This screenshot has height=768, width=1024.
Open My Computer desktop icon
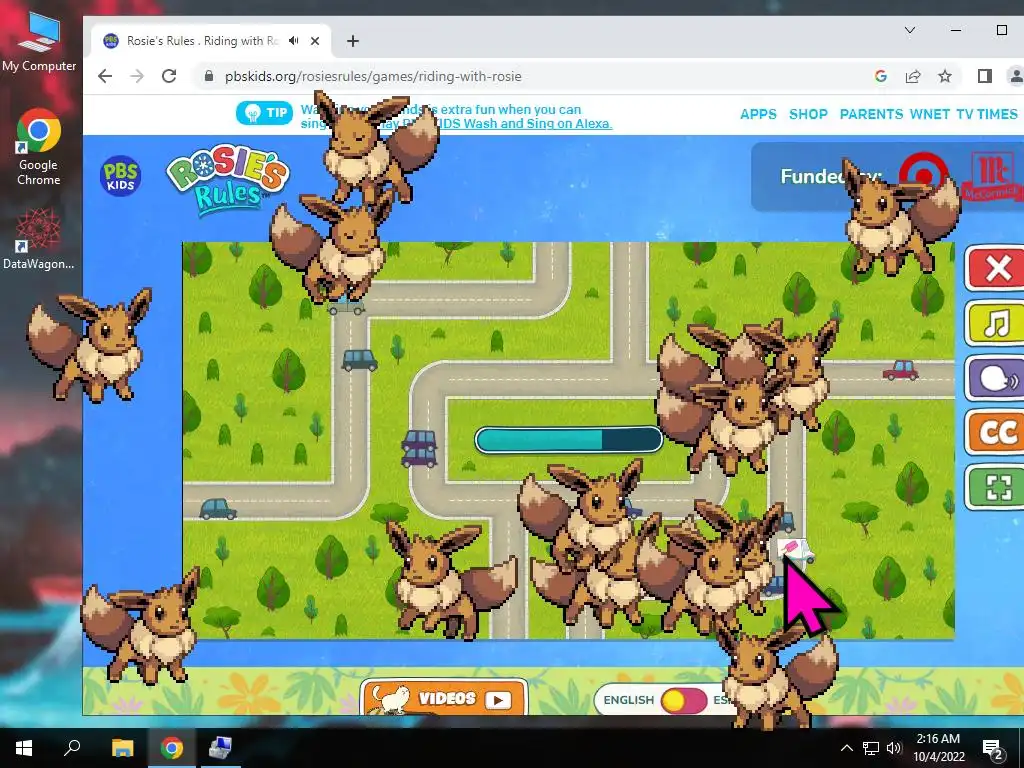click(39, 43)
